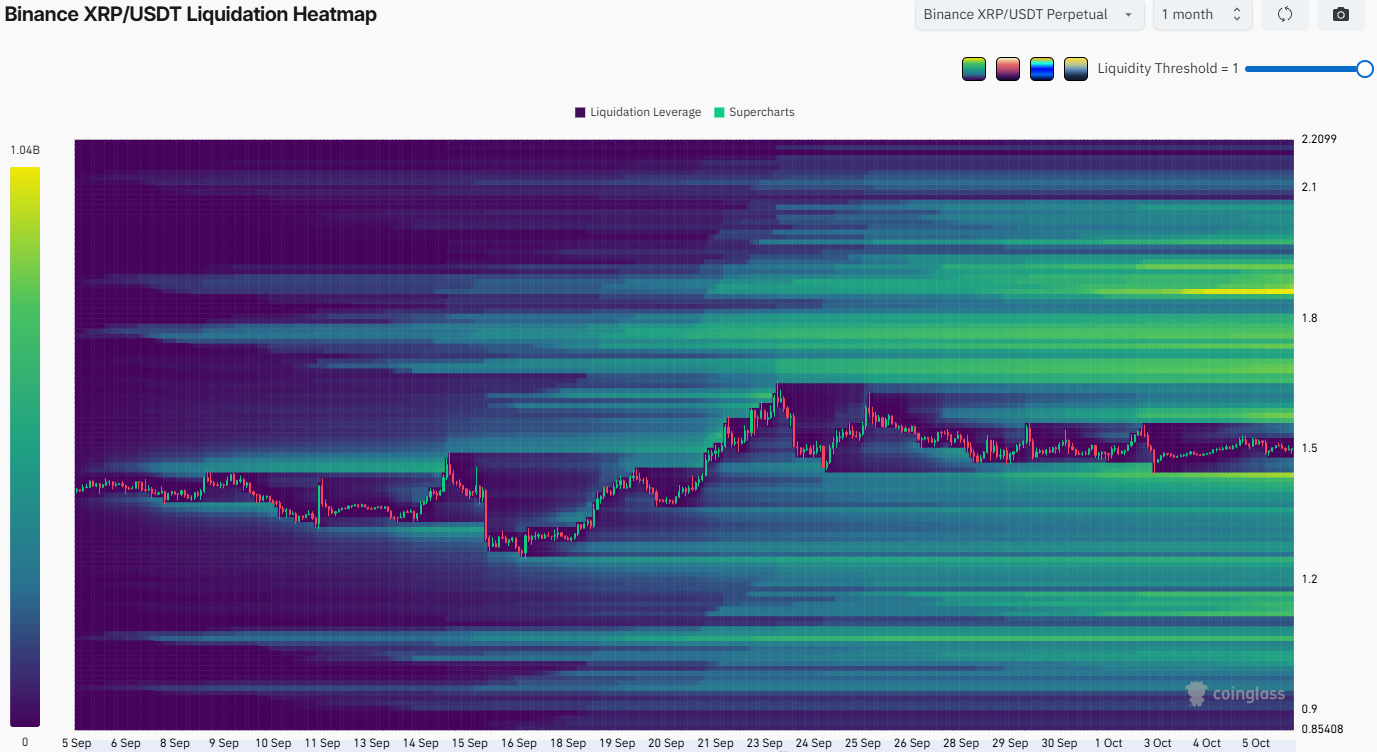Click the 1 Oct date label
The image size is (1377, 752).
(1108, 743)
